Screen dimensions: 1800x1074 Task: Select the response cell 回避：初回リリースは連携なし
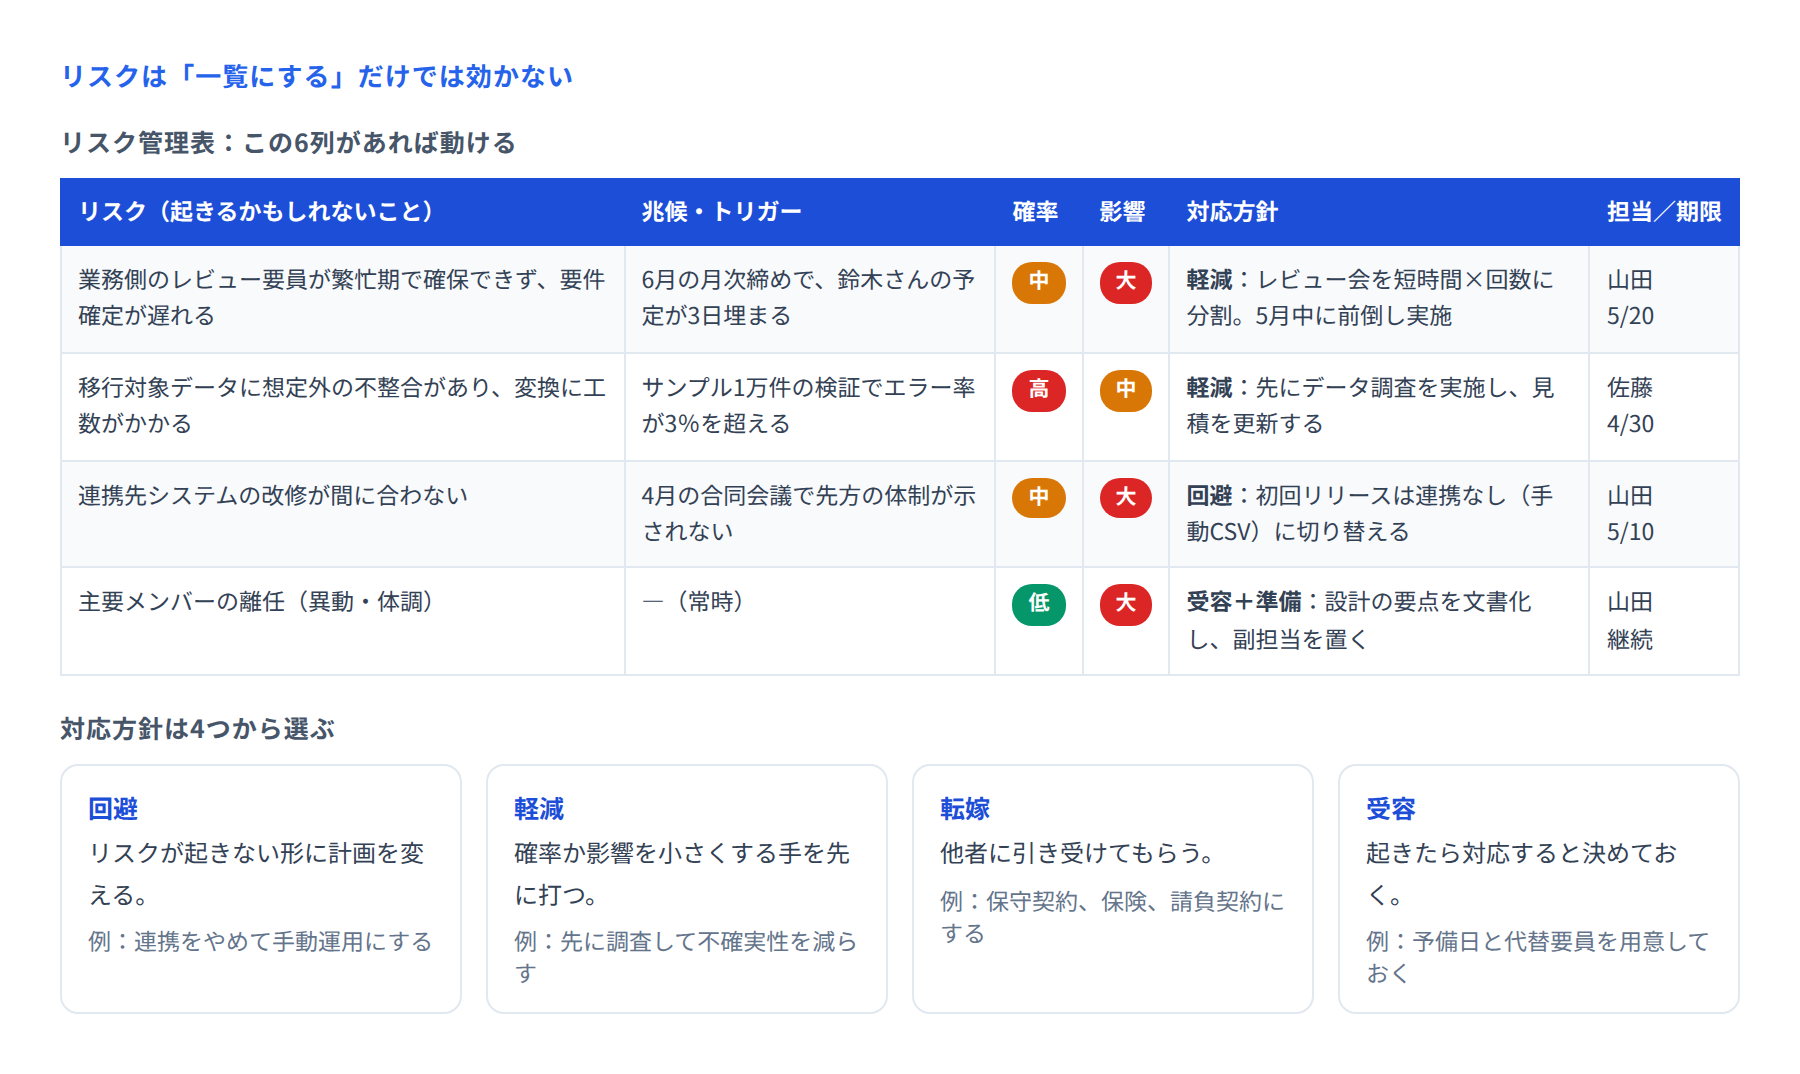1379,515
